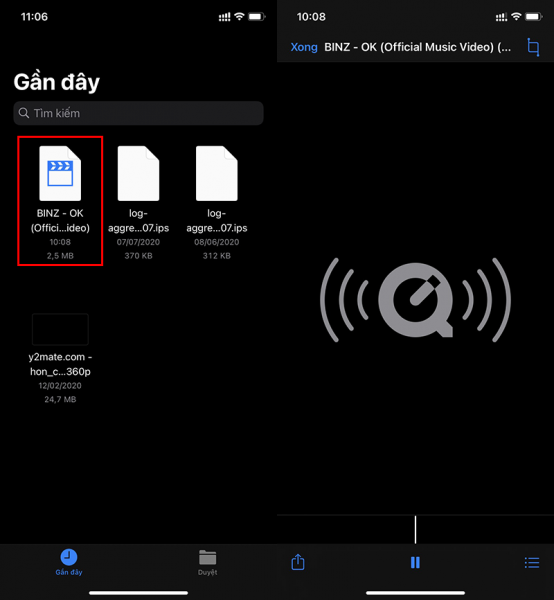Click the QuickTime audio artwork in player
The image size is (554, 600).
[416, 300]
